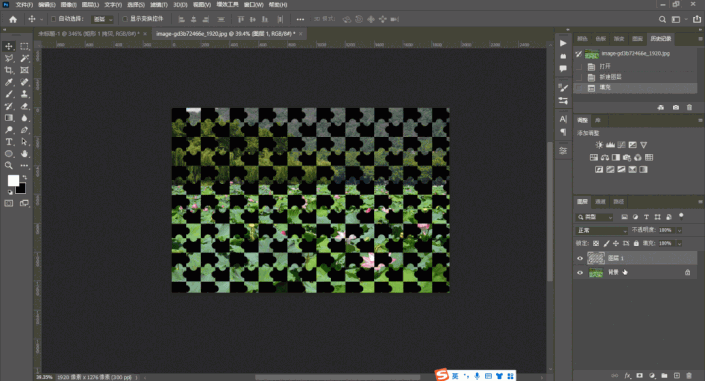Select the Dodge tool
The width and height of the screenshot is (705, 381).
click(x=9, y=130)
